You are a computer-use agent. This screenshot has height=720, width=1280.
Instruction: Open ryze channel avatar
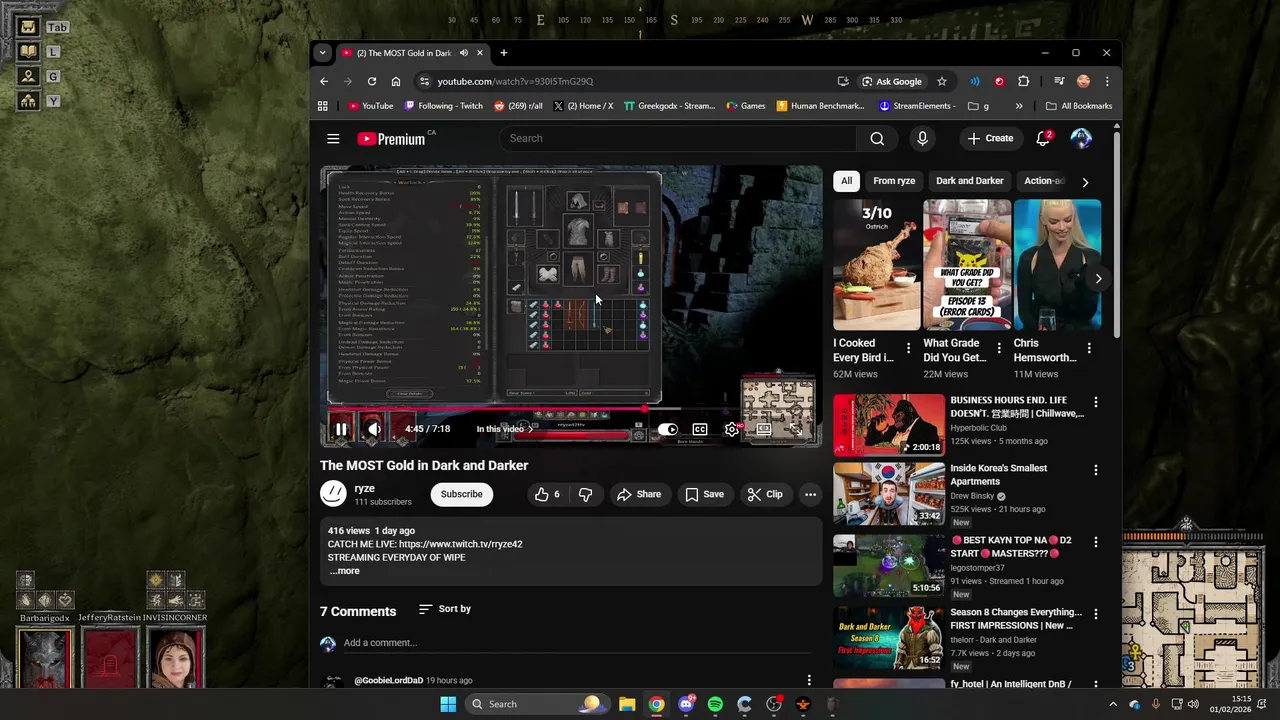coord(333,494)
